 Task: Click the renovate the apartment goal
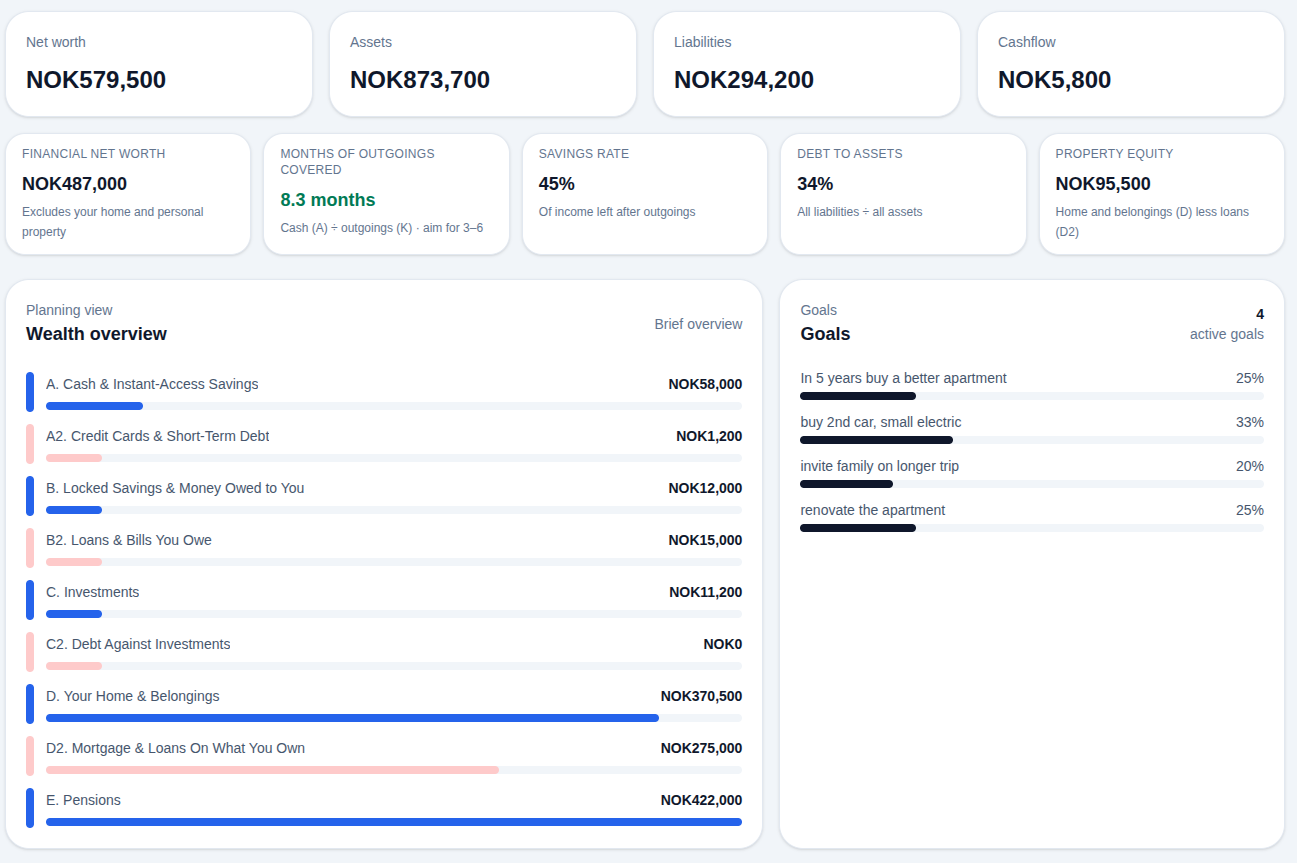[x=872, y=510]
